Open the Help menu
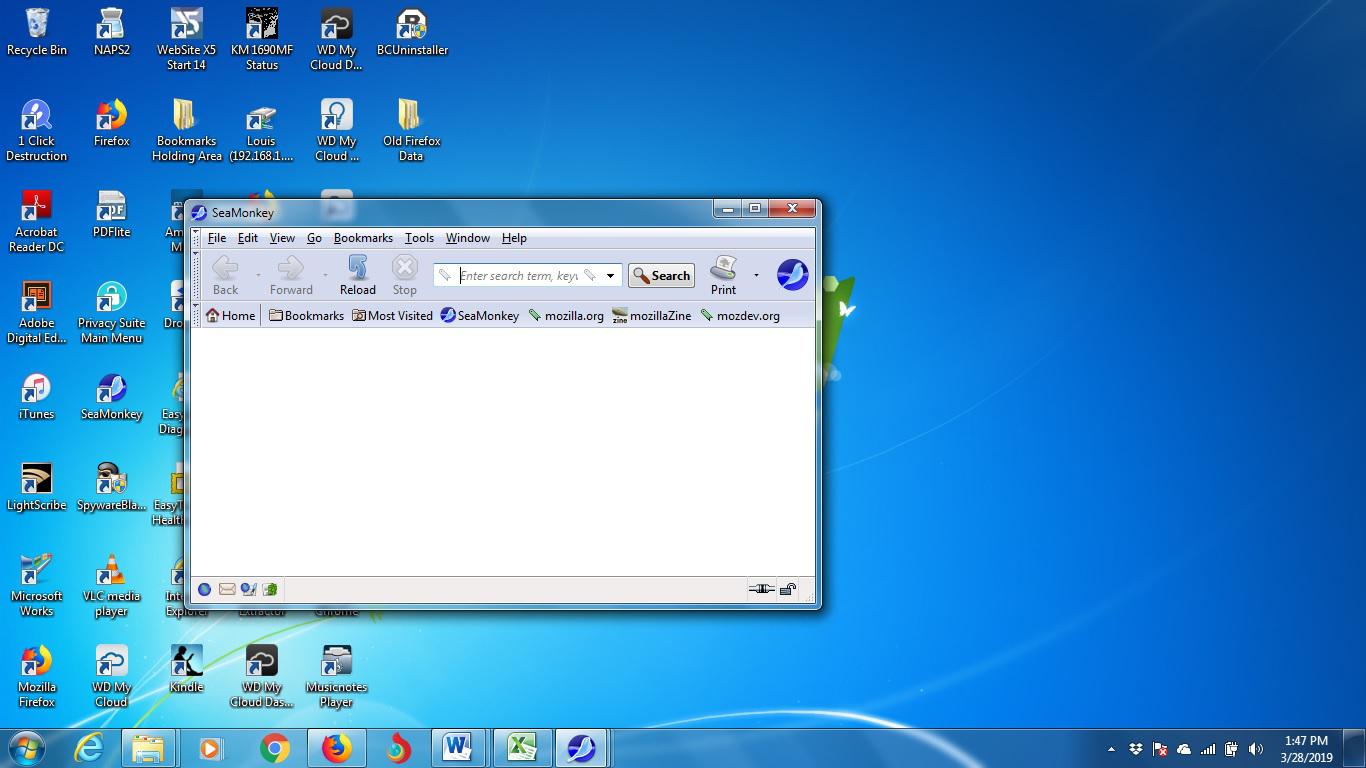1366x768 pixels. pos(514,238)
